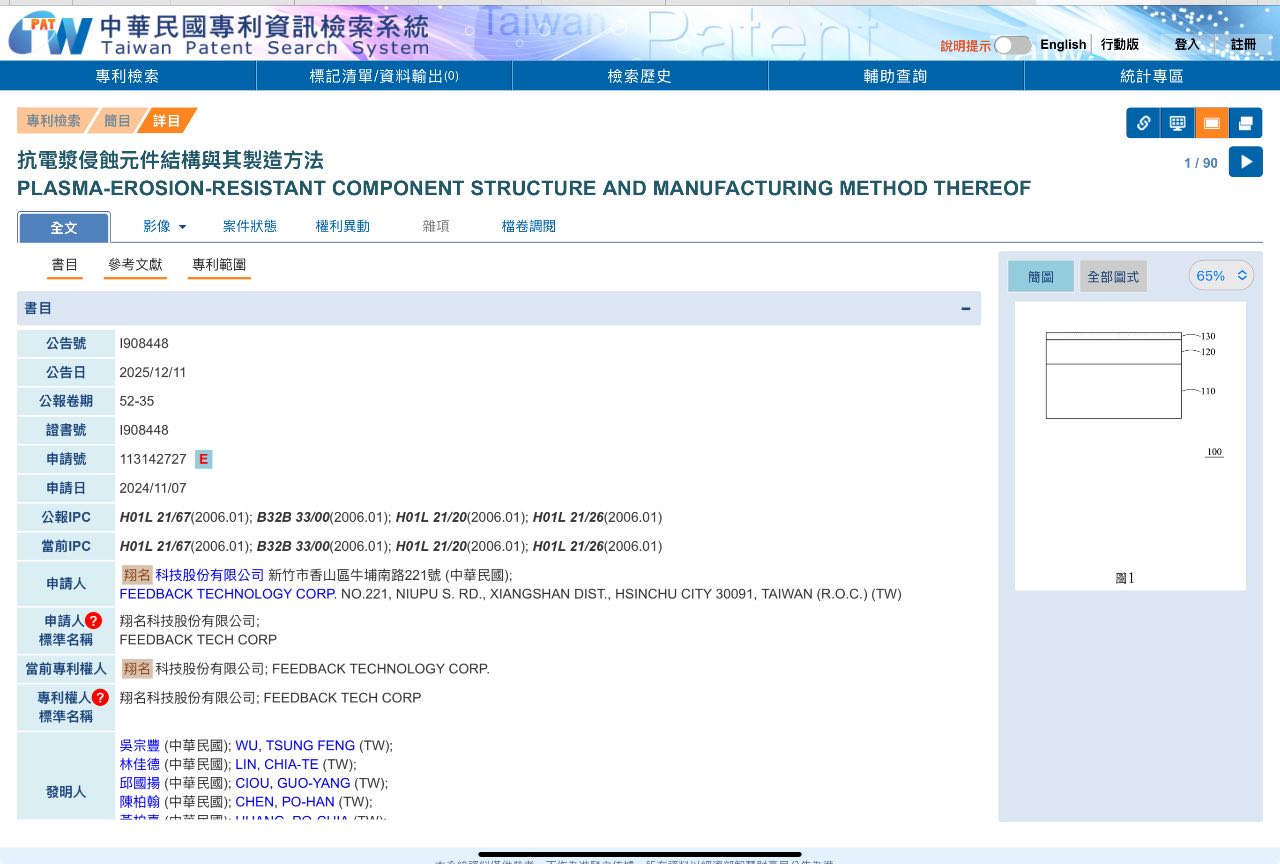Open FEEDBACK TECHNOLOGY CORP. applicant link
Screen dimensions: 1280x864
click(228, 594)
